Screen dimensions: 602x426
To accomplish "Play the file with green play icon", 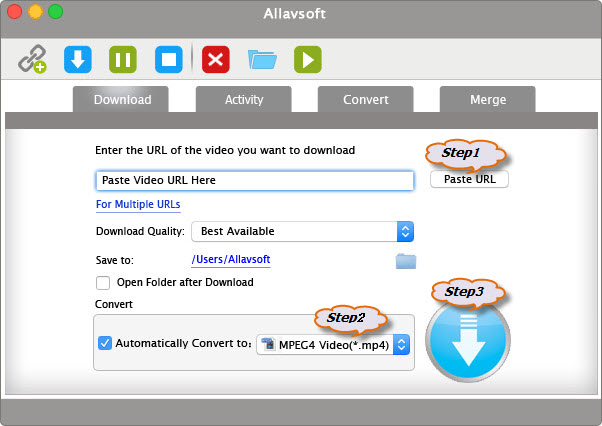I will (308, 59).
